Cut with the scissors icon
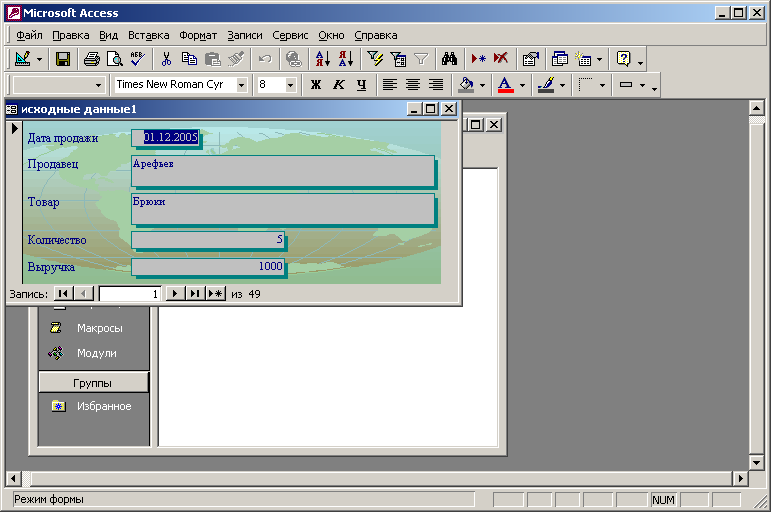This screenshot has height=512, width=771. pyautogui.click(x=166, y=60)
